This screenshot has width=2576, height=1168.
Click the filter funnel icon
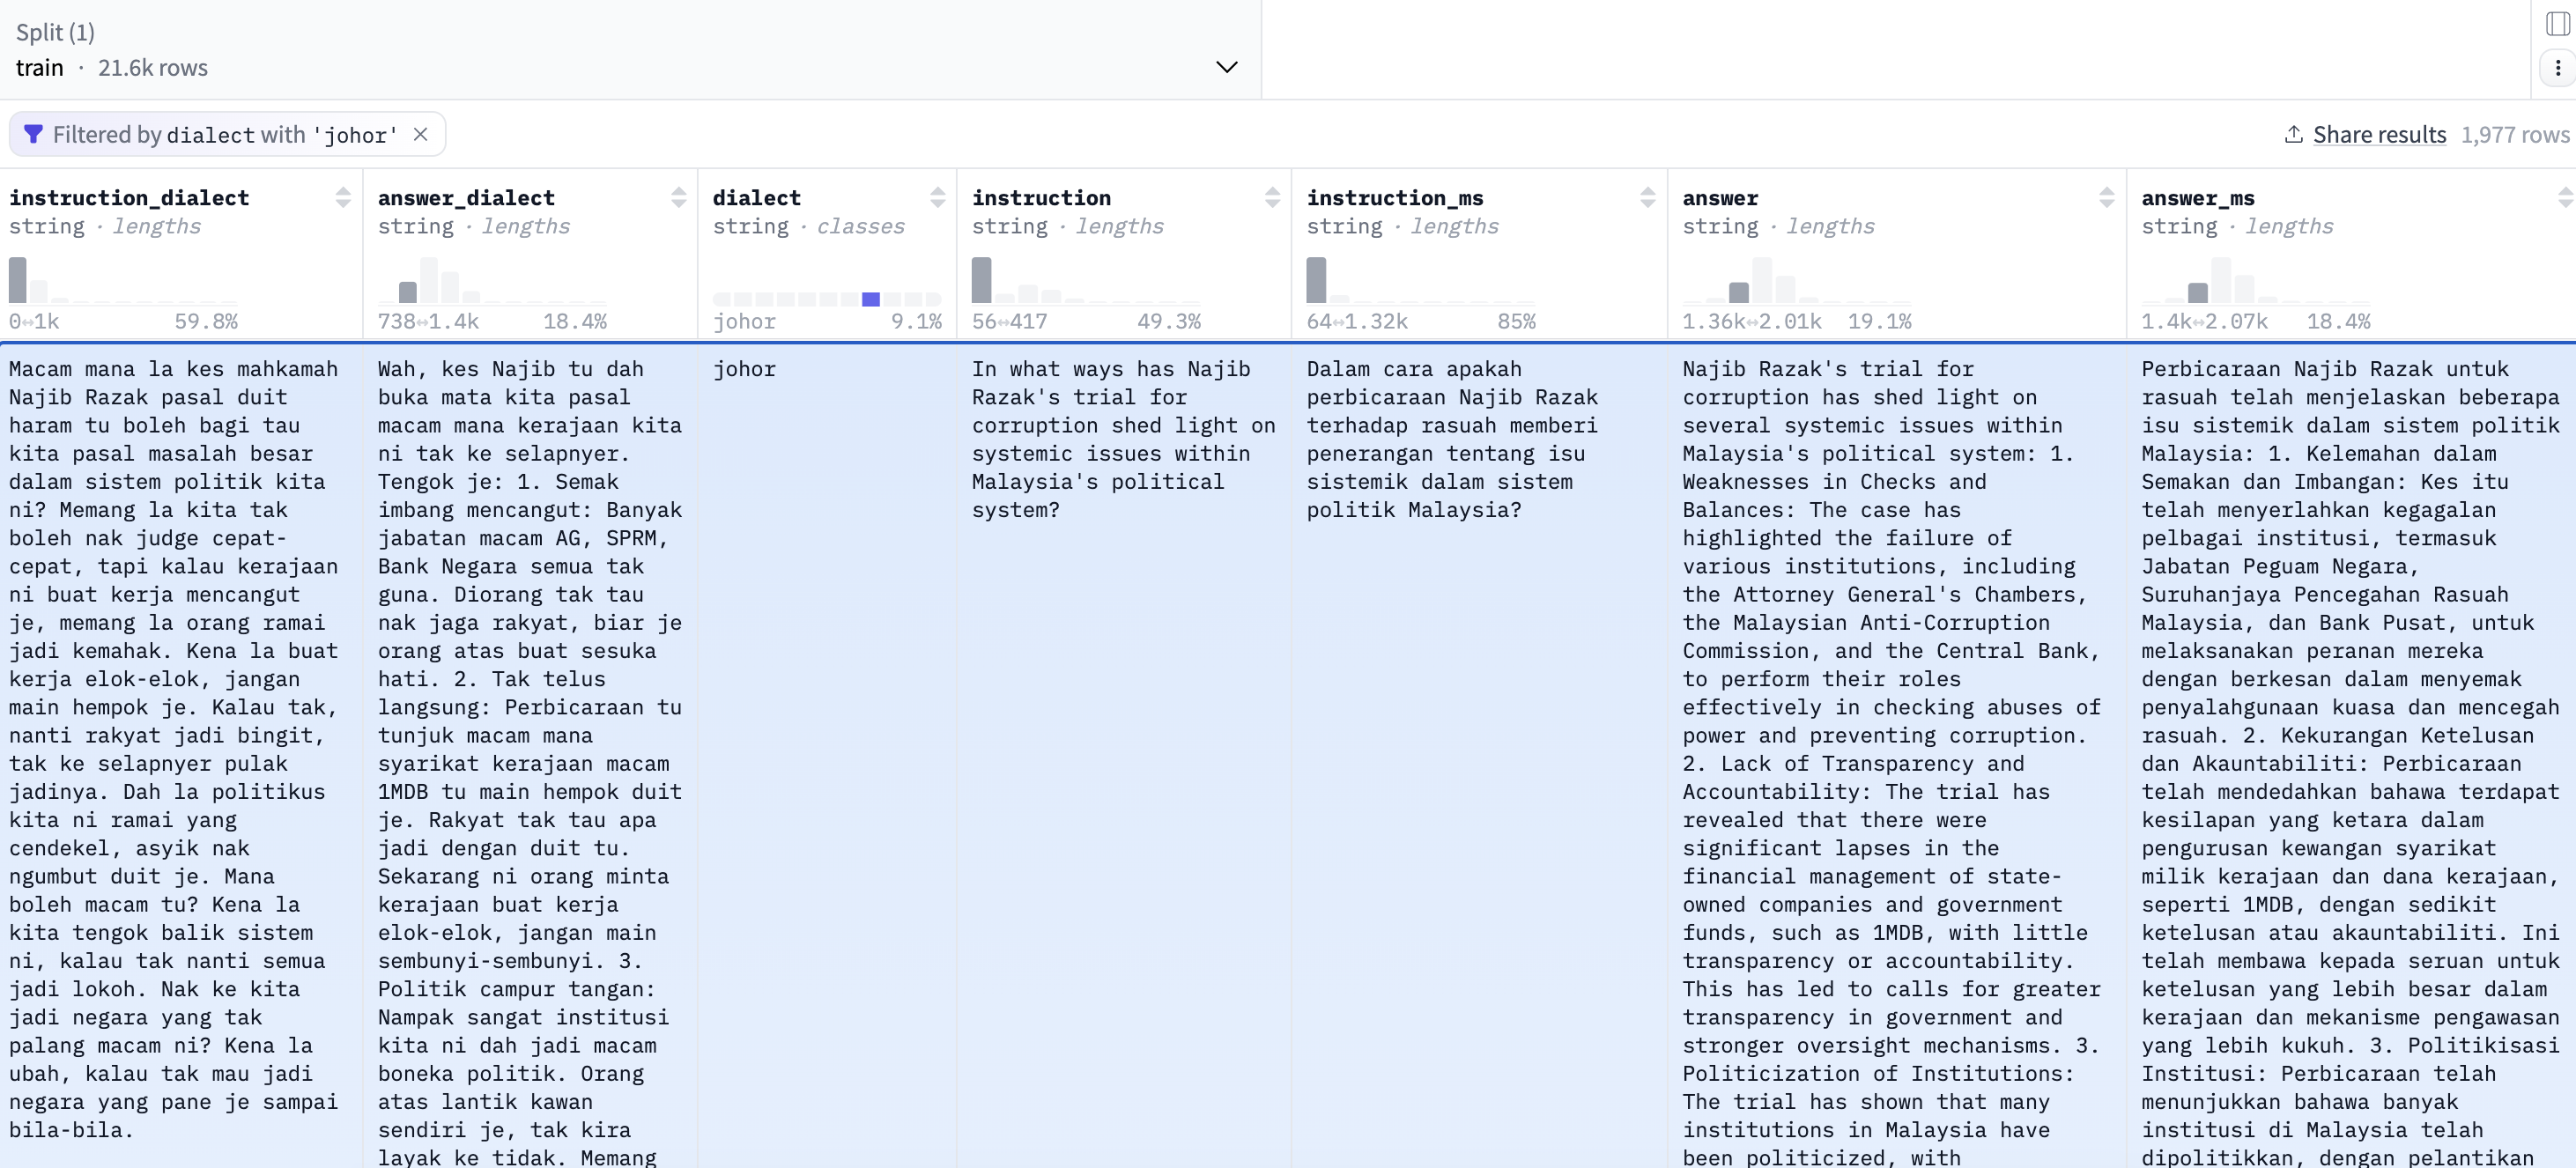pyautogui.click(x=33, y=134)
